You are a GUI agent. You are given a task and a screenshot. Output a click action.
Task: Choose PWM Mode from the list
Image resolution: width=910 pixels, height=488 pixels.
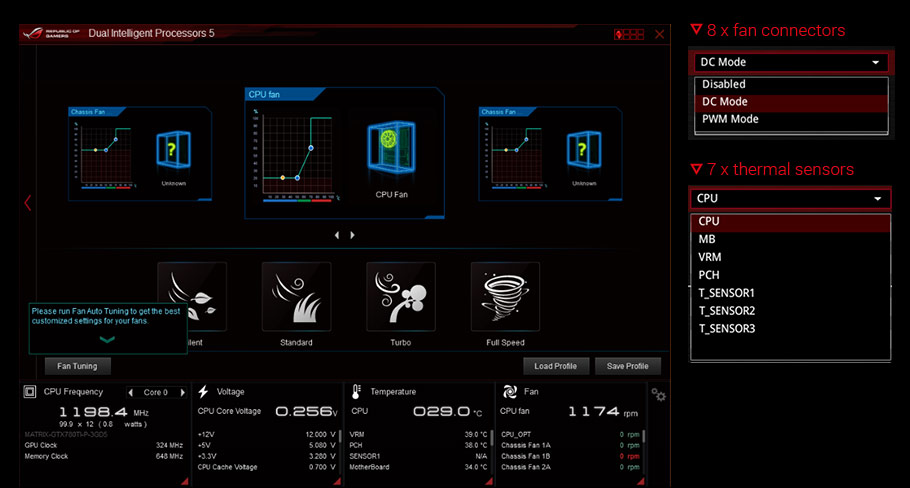[730, 119]
